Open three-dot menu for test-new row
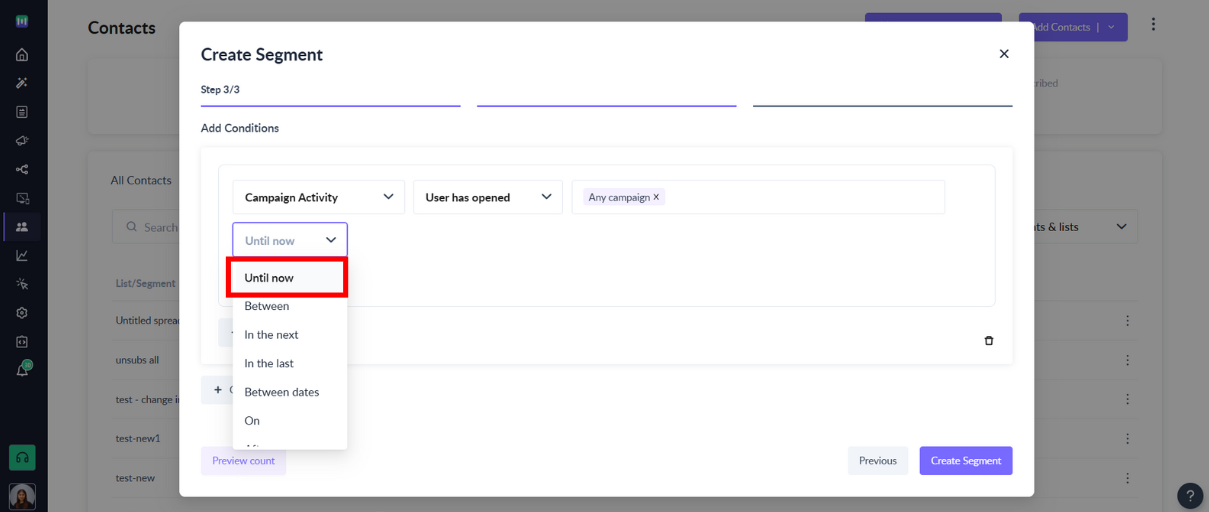 point(1128,478)
